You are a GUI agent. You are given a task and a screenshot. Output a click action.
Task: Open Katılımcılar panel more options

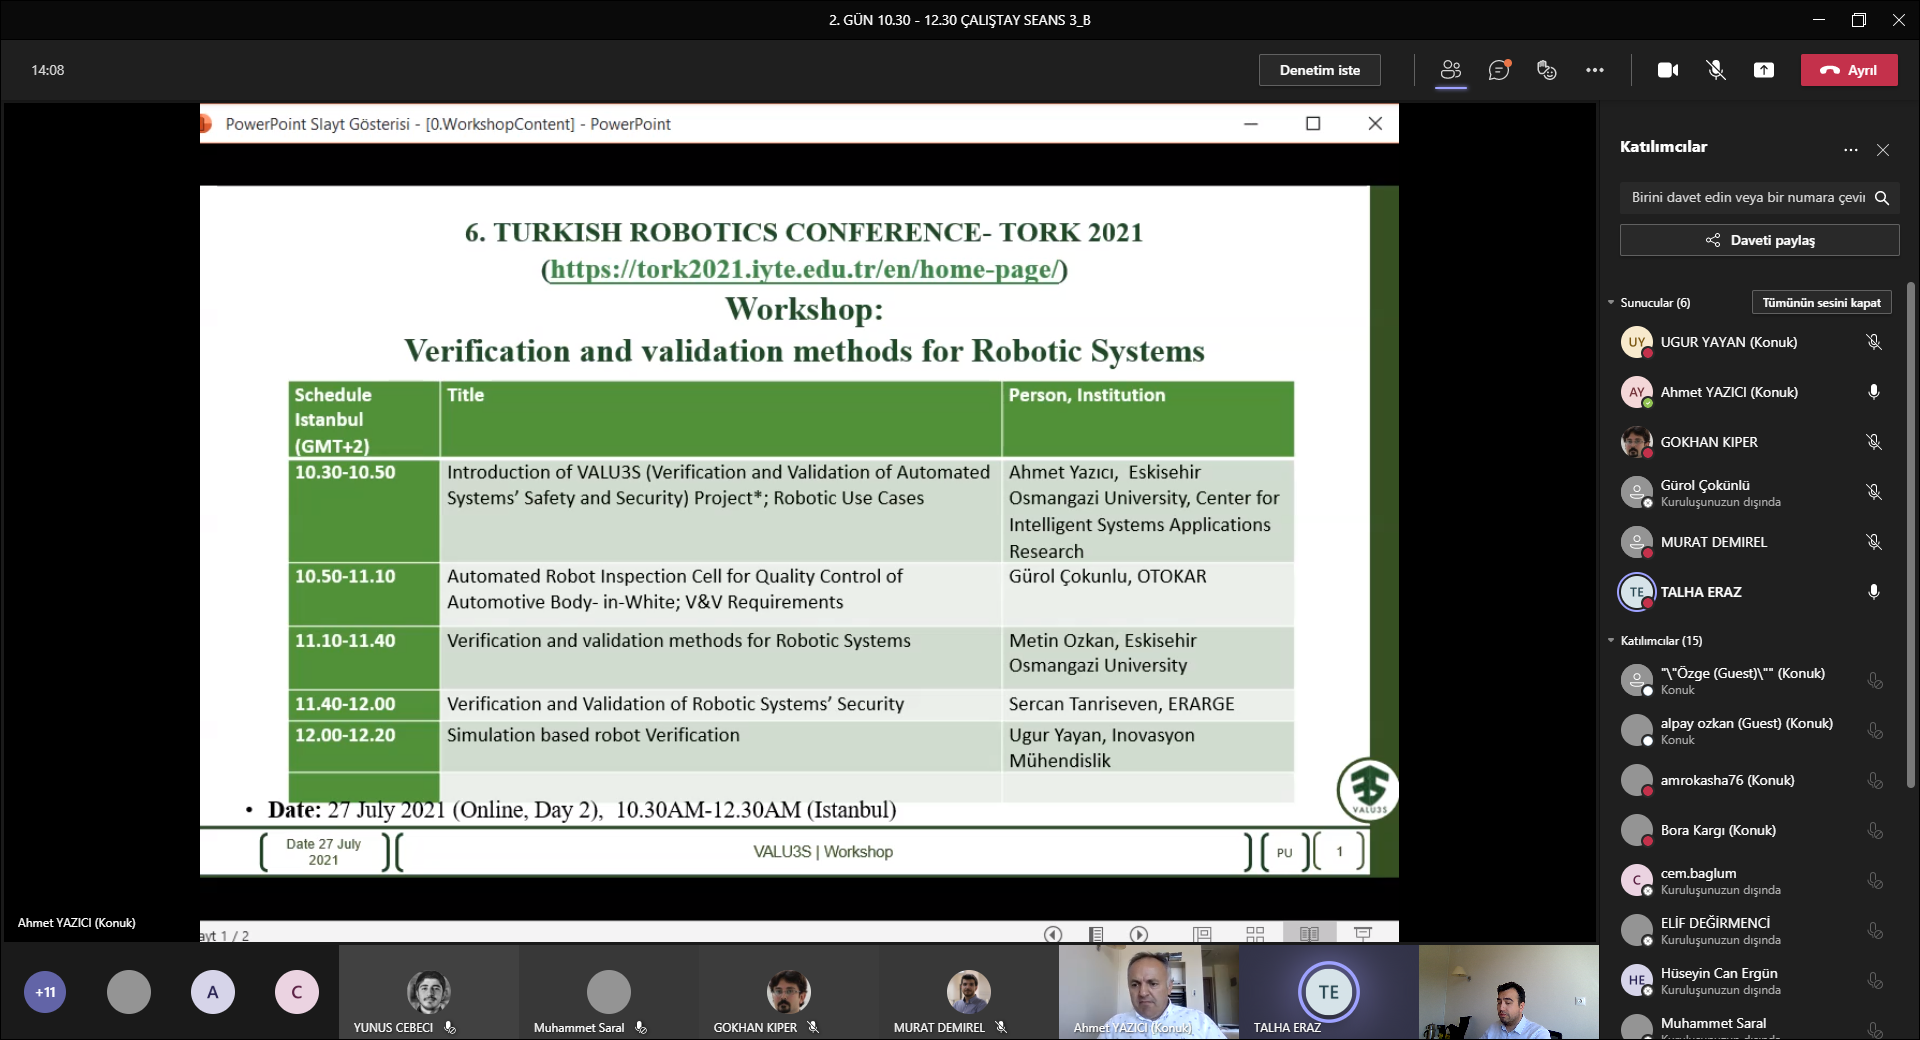1851,150
